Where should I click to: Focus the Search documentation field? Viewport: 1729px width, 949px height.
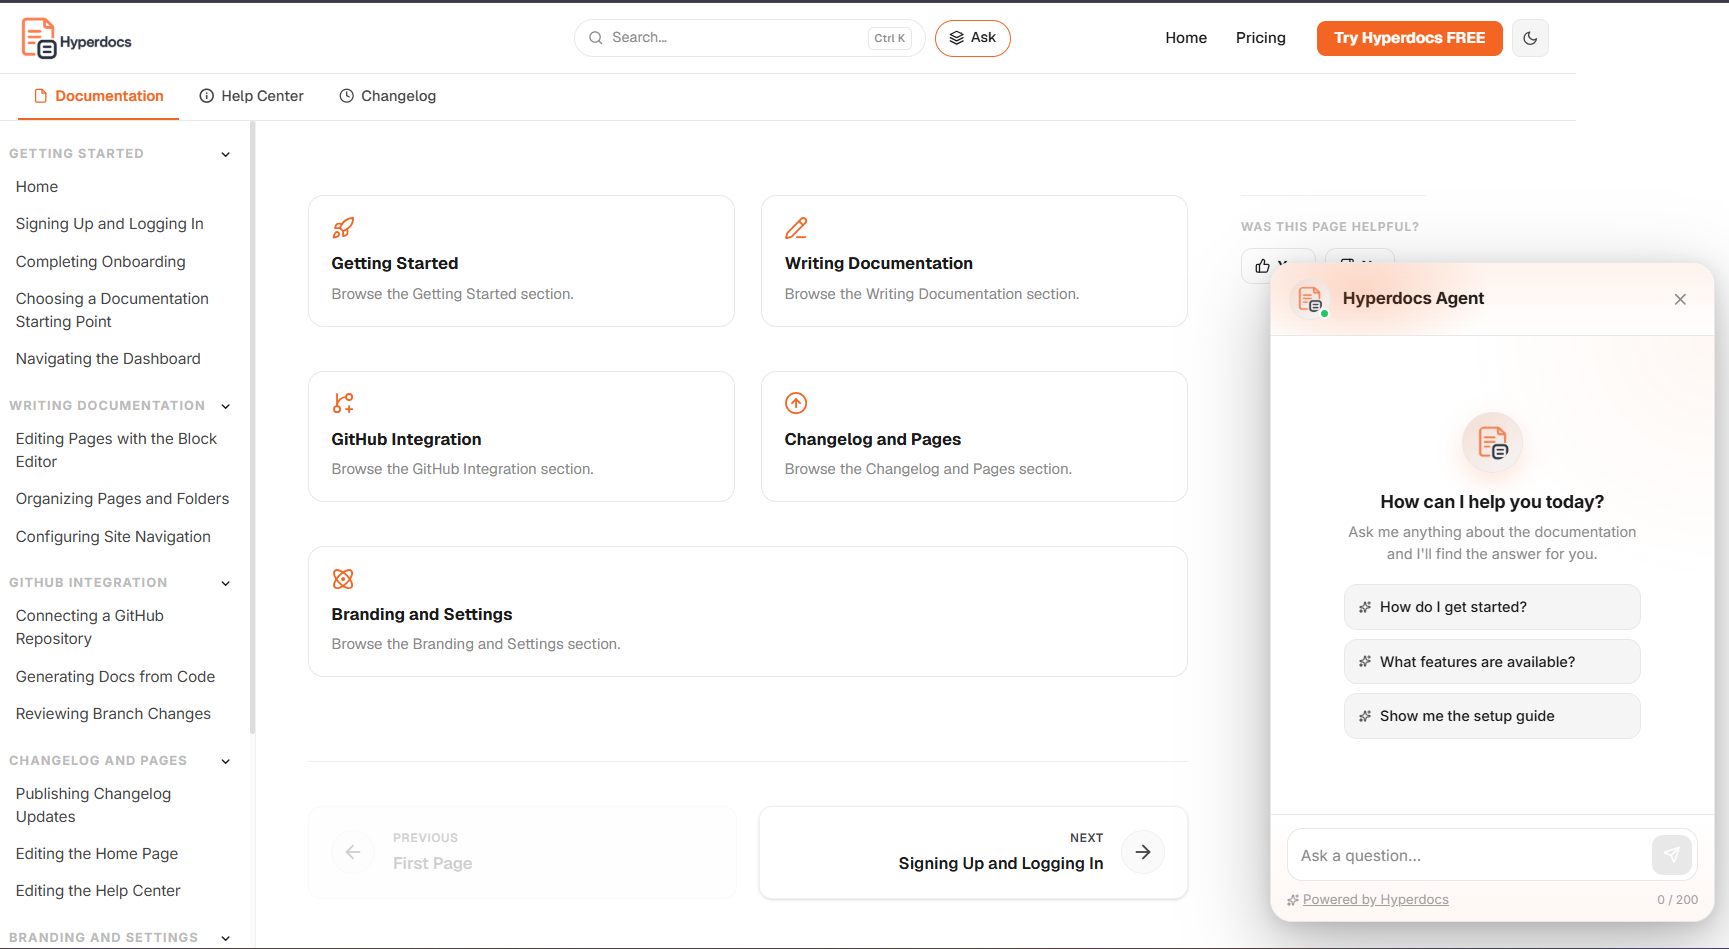tap(749, 38)
